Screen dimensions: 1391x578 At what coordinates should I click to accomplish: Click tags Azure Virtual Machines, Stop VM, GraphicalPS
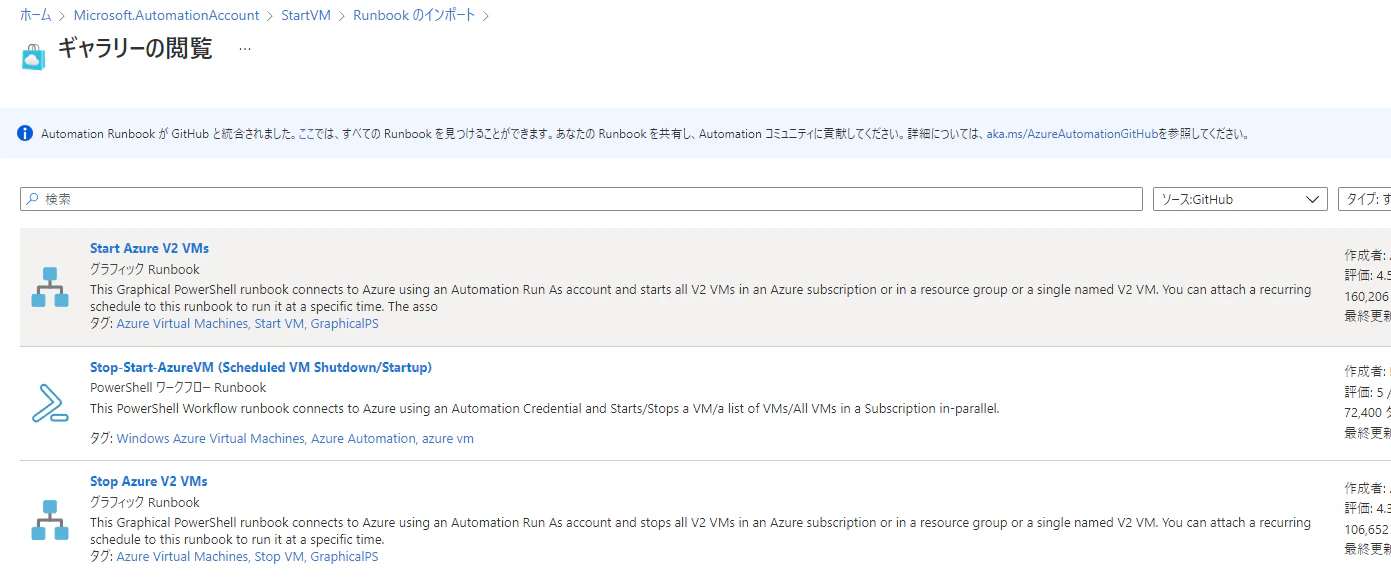pos(247,557)
